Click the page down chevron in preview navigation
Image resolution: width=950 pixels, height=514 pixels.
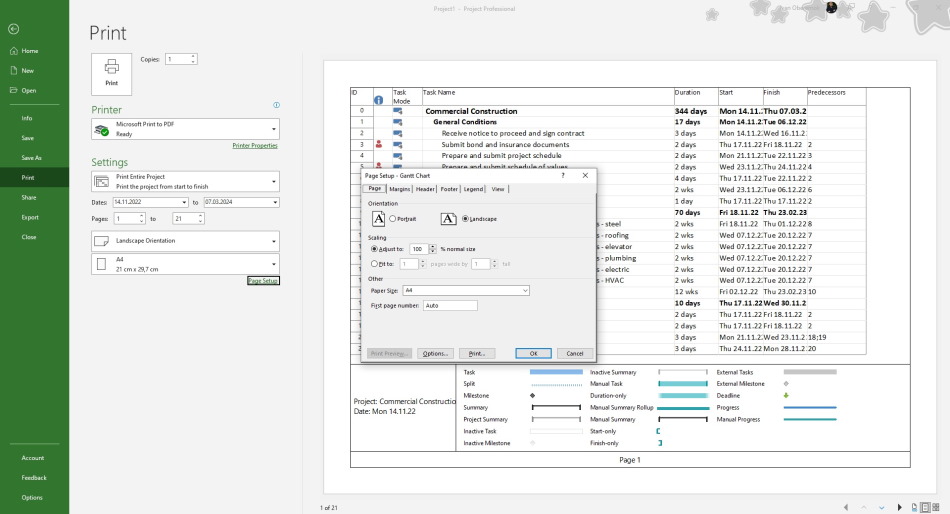click(882, 507)
